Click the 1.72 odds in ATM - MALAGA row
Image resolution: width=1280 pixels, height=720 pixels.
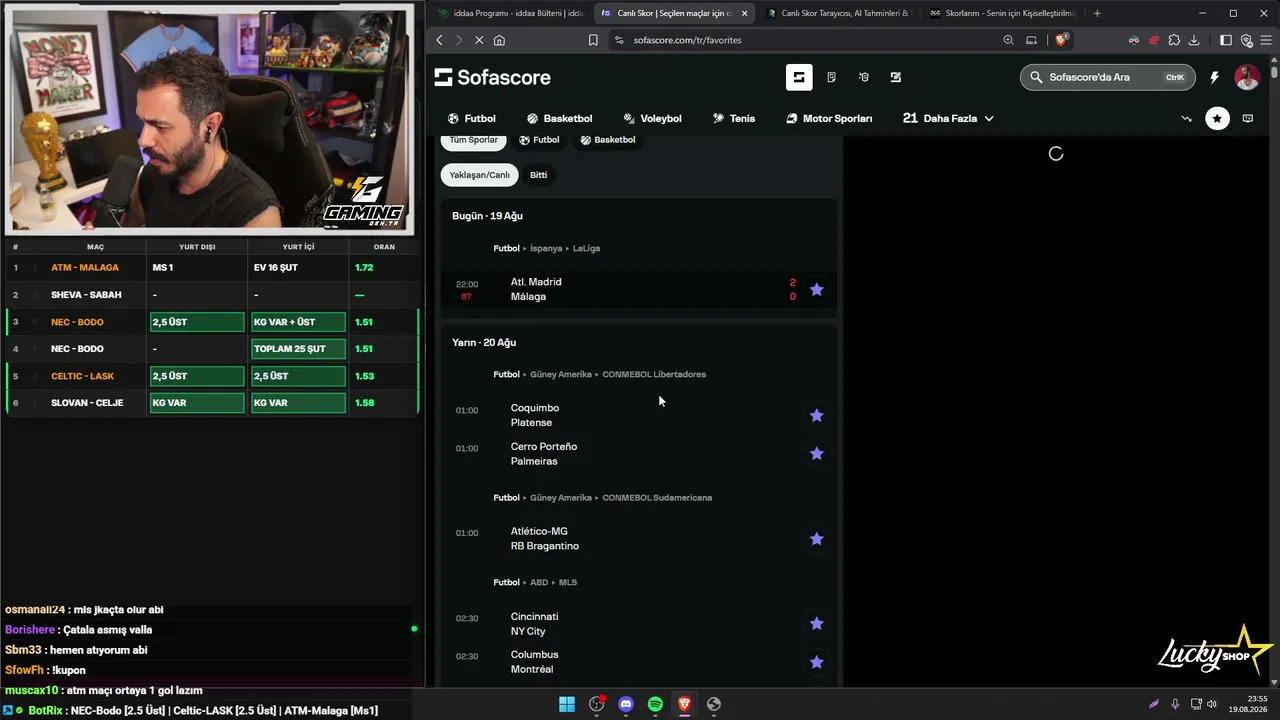[364, 268]
